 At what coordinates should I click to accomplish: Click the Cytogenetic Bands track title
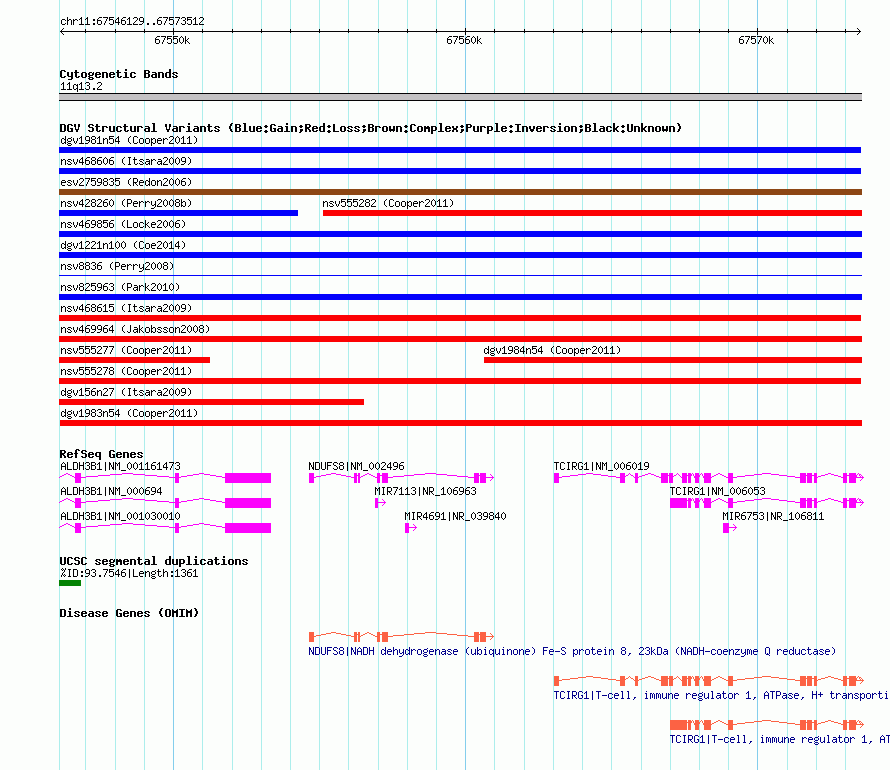pyautogui.click(x=119, y=74)
